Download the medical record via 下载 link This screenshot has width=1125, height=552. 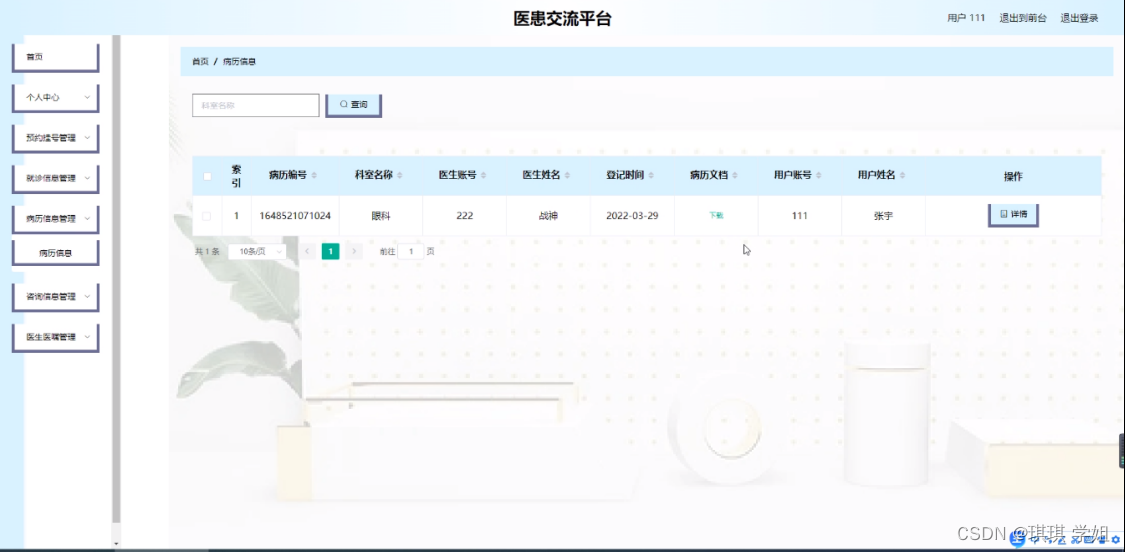(x=716, y=215)
